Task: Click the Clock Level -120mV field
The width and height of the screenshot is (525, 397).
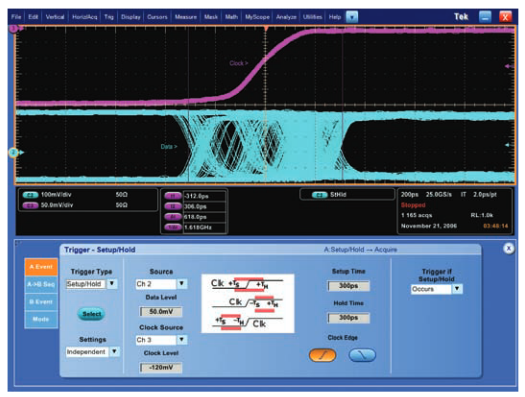Action: click(161, 368)
